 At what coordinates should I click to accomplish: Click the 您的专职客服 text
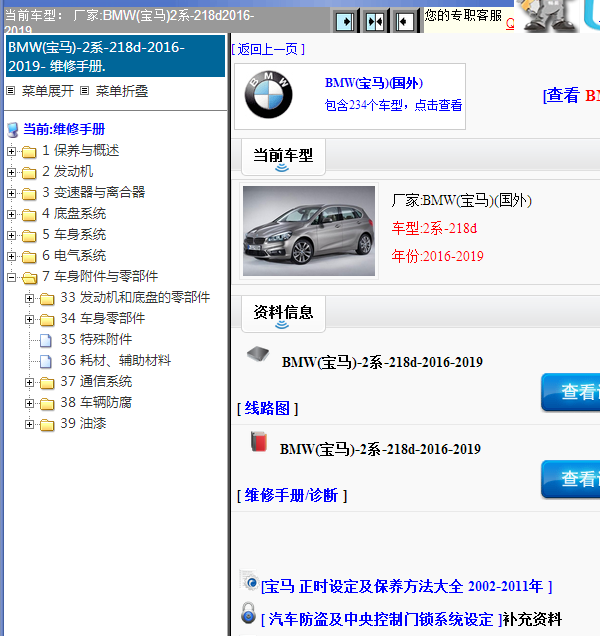[x=463, y=15]
